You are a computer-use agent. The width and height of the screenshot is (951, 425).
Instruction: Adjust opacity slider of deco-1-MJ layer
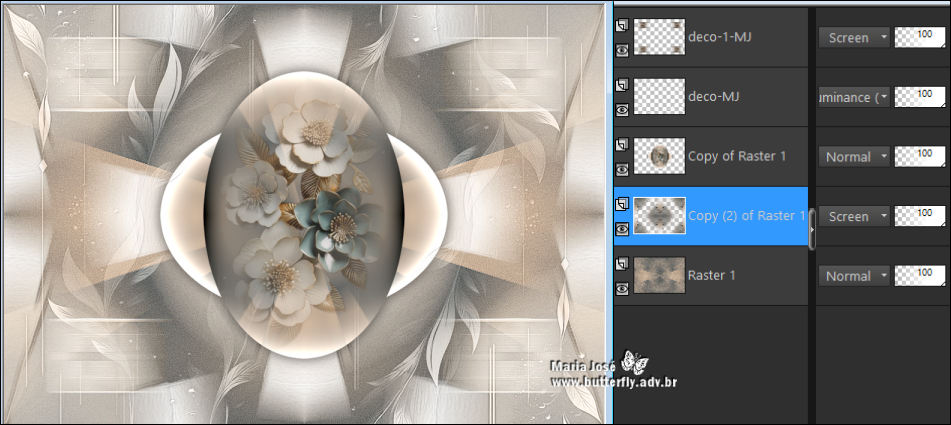pyautogui.click(x=919, y=38)
